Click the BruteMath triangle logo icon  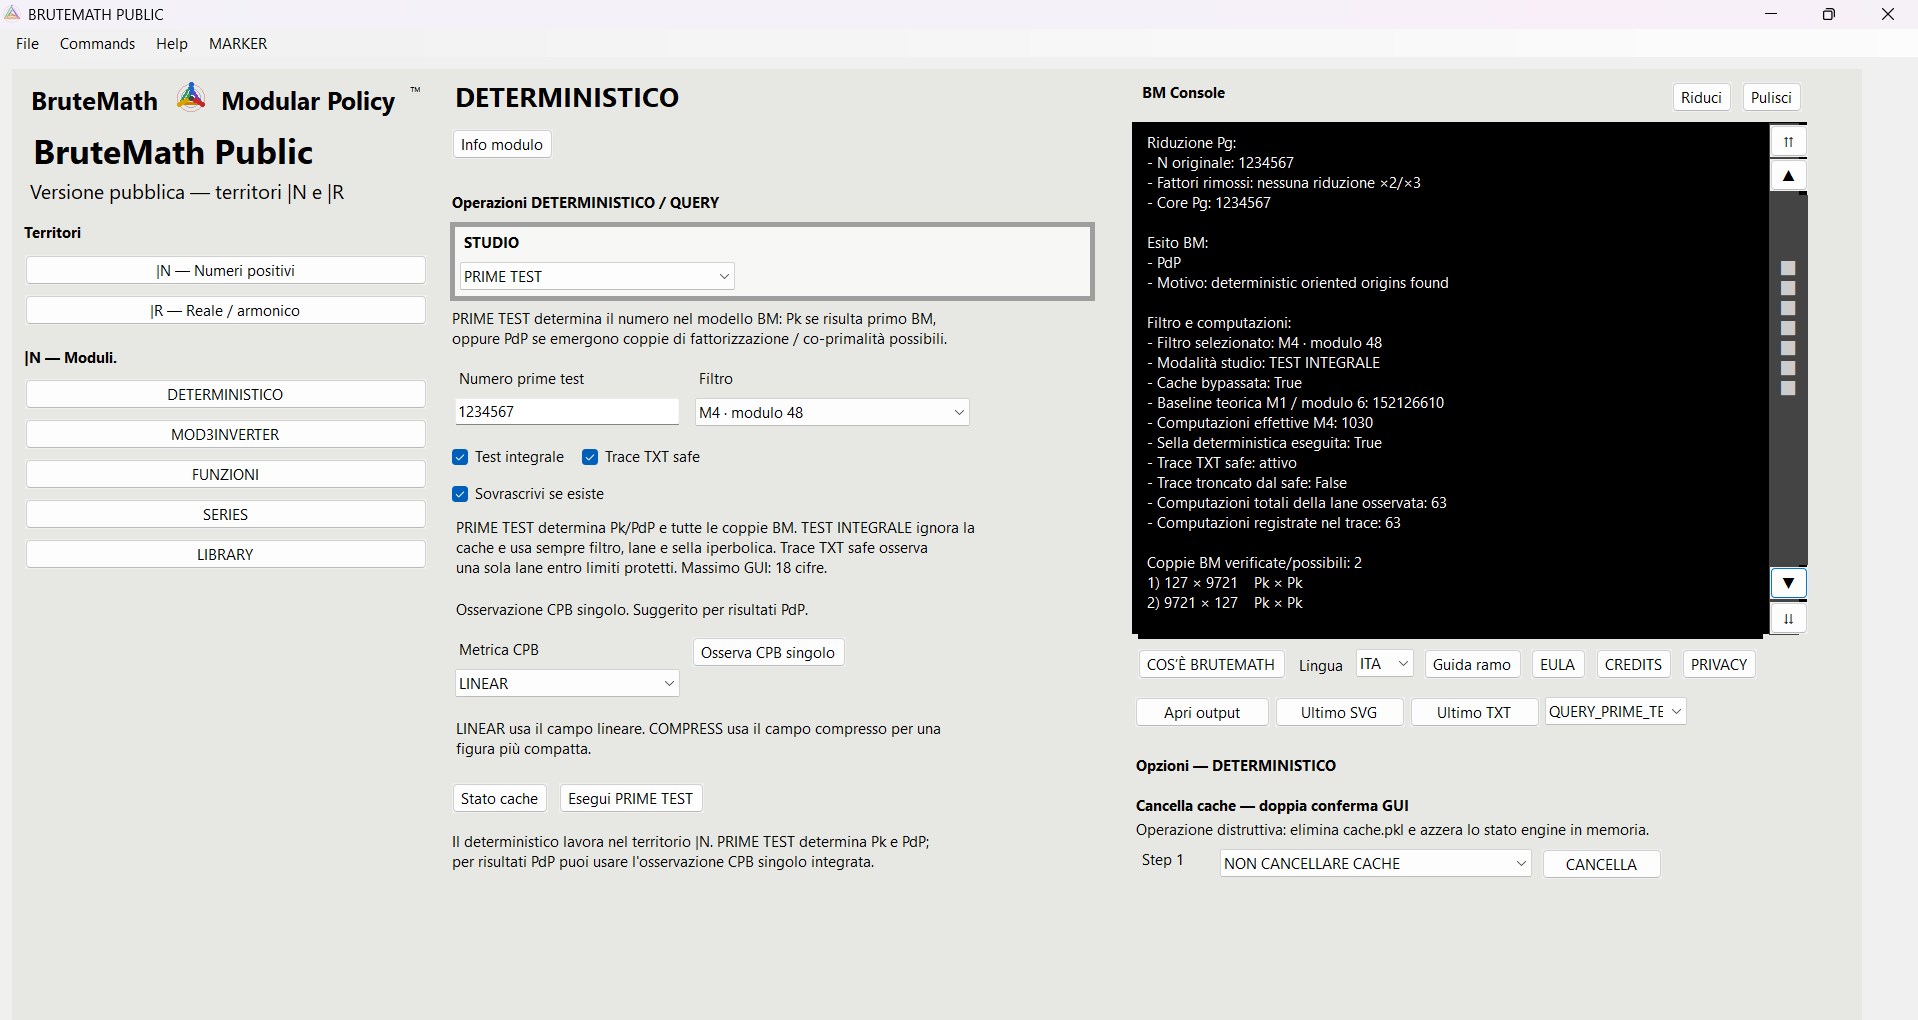click(x=191, y=97)
